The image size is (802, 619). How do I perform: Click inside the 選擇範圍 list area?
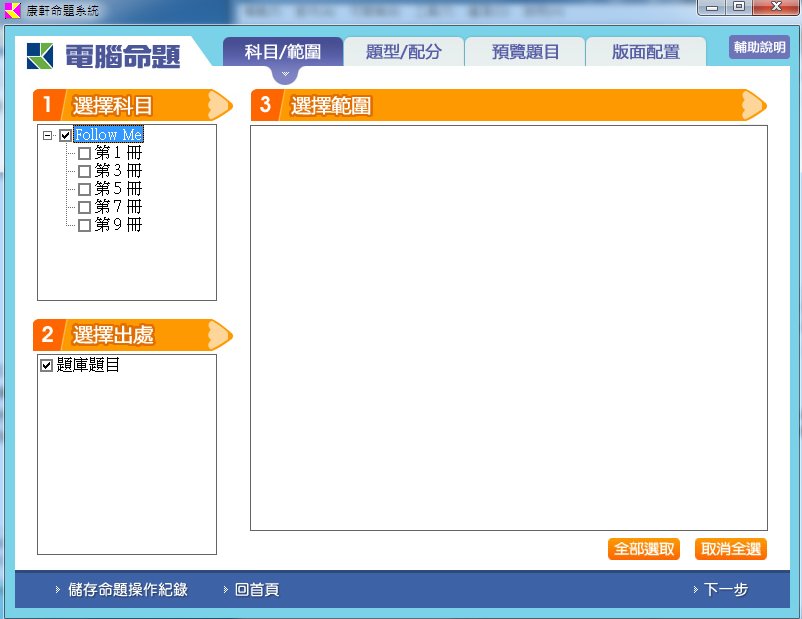click(x=508, y=327)
